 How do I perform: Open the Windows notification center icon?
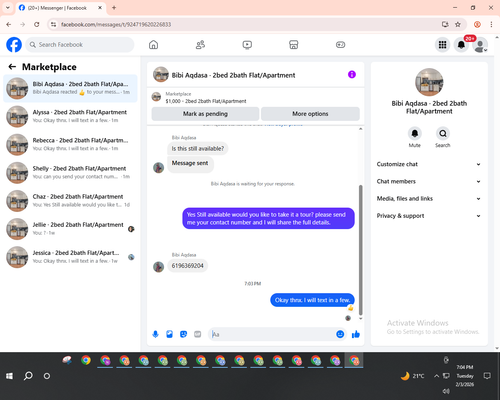(487, 376)
